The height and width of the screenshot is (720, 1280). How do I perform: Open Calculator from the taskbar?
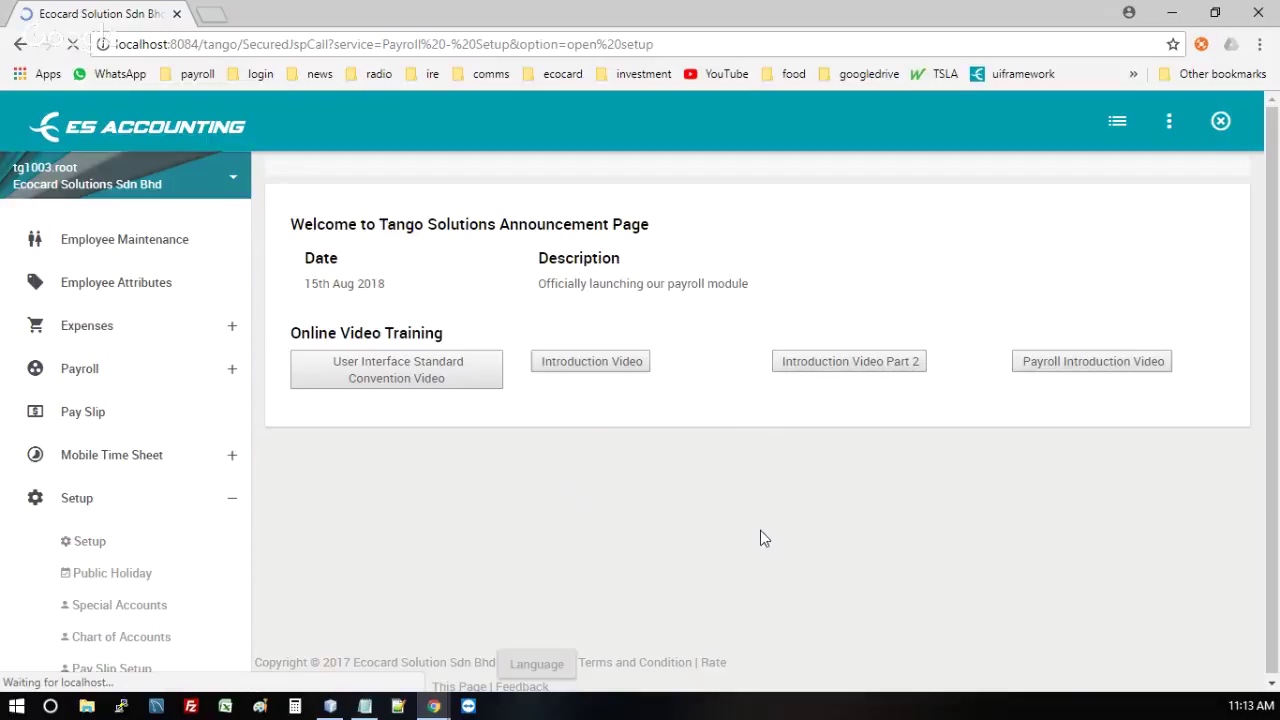point(295,706)
